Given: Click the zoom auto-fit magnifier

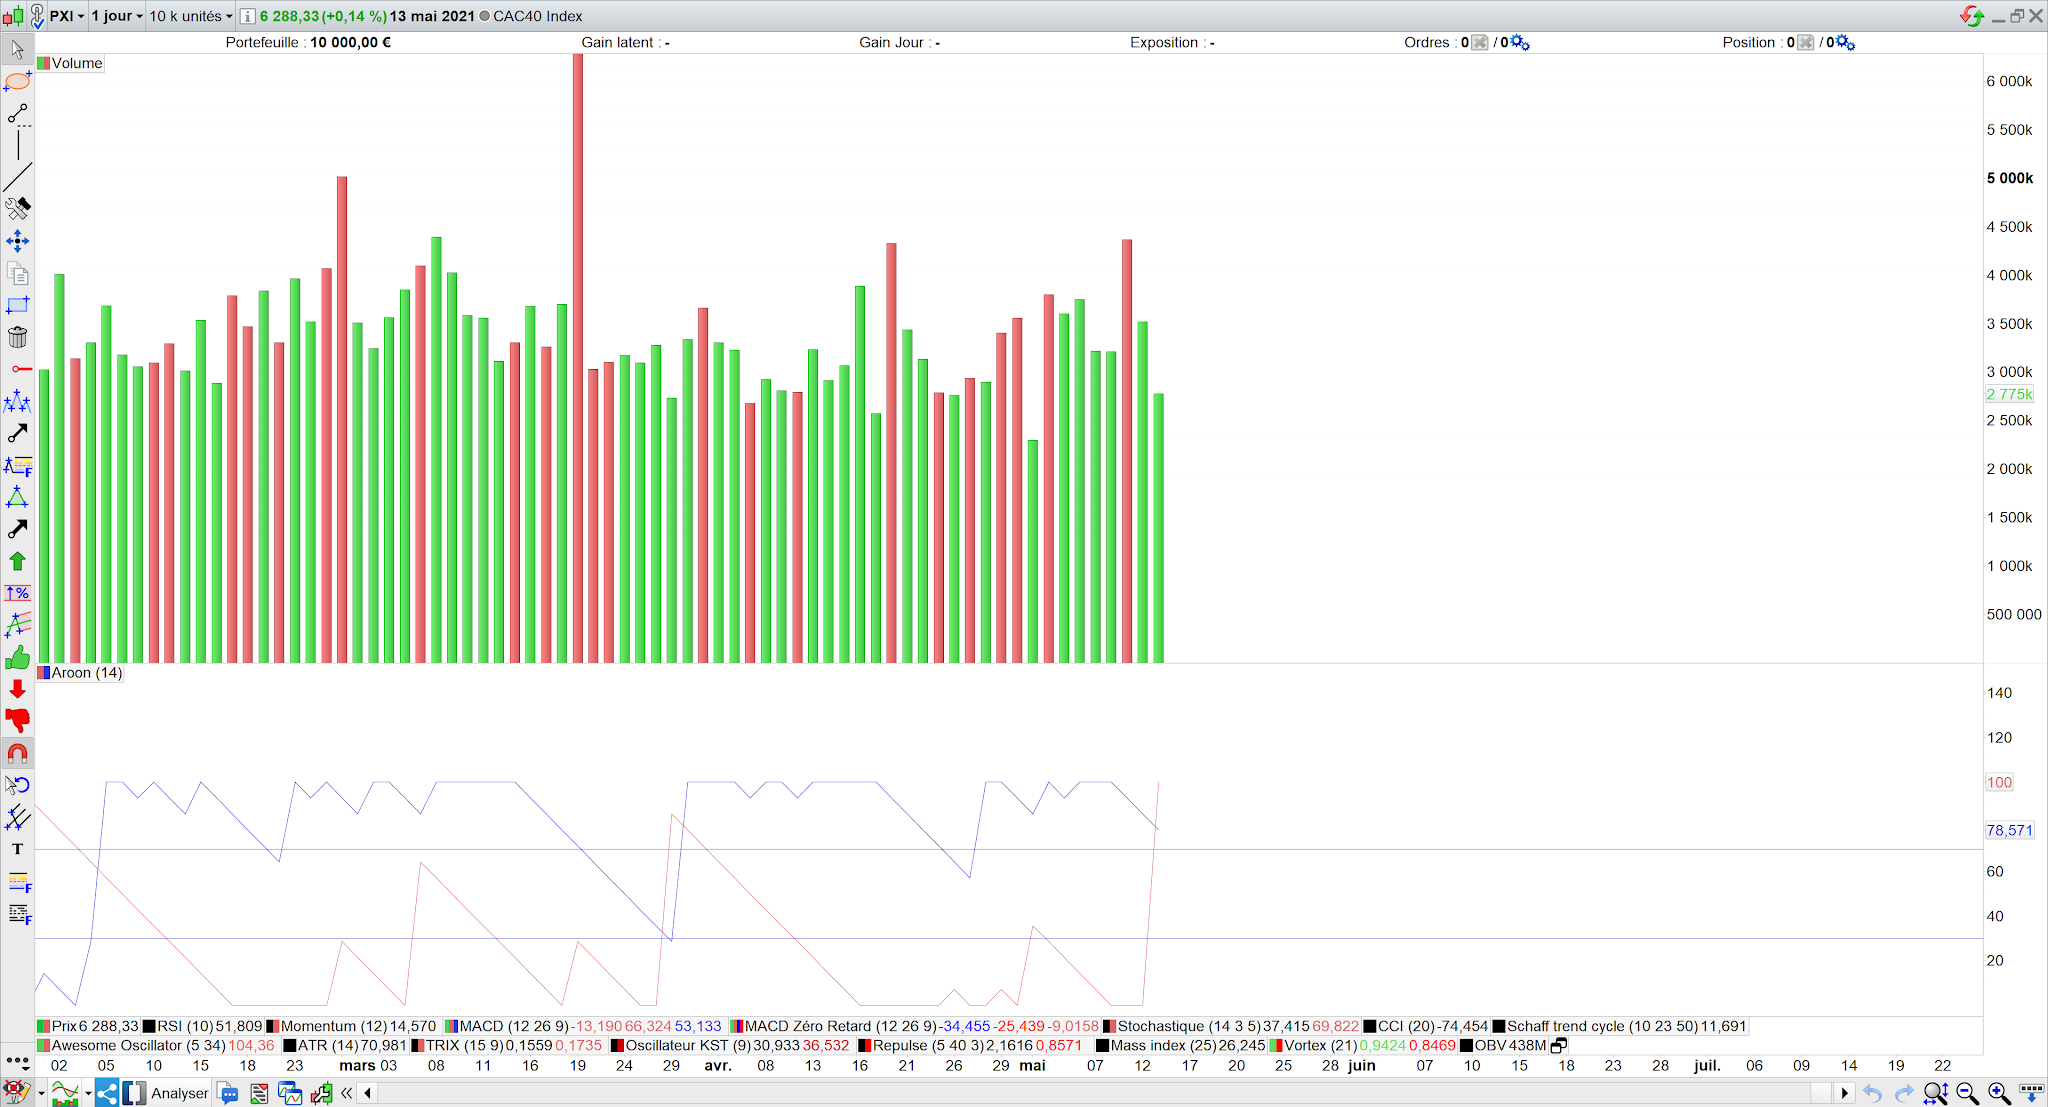Looking at the screenshot, I should coord(1936,1093).
